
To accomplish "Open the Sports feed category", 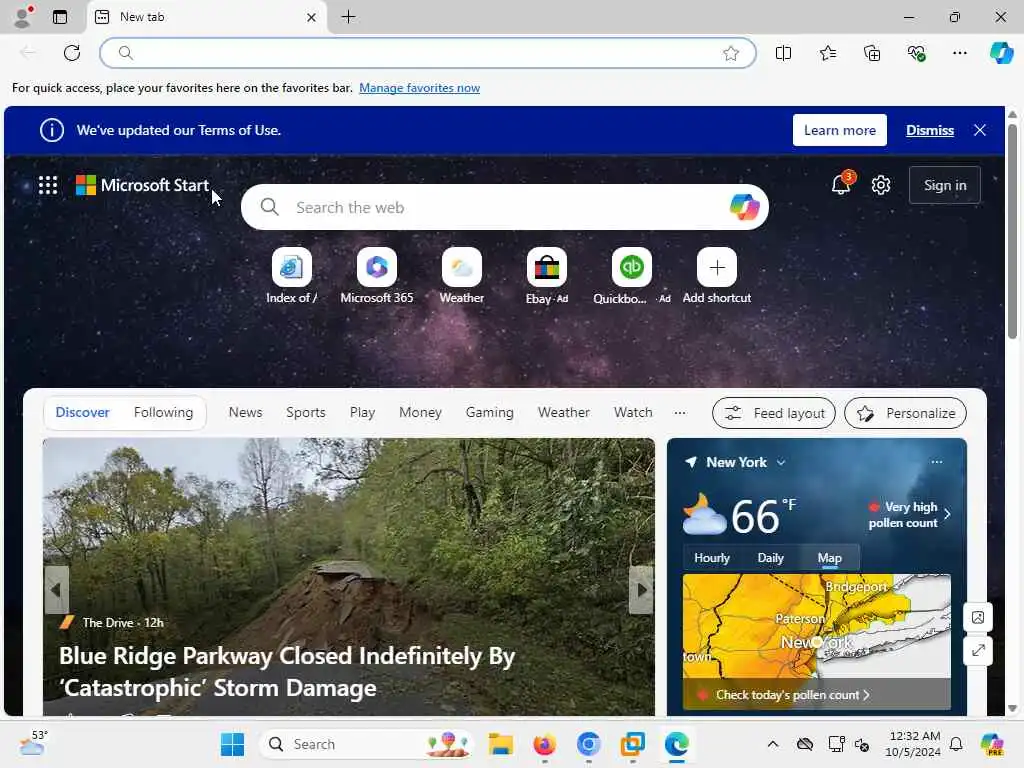I will [306, 413].
